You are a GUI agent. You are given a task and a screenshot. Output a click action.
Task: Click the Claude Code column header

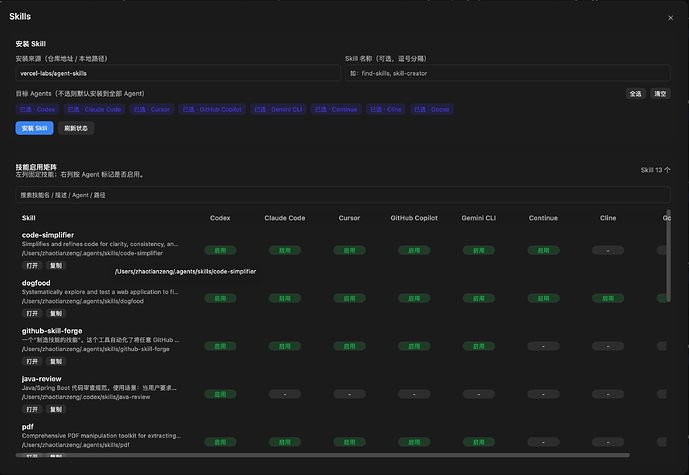coord(285,218)
